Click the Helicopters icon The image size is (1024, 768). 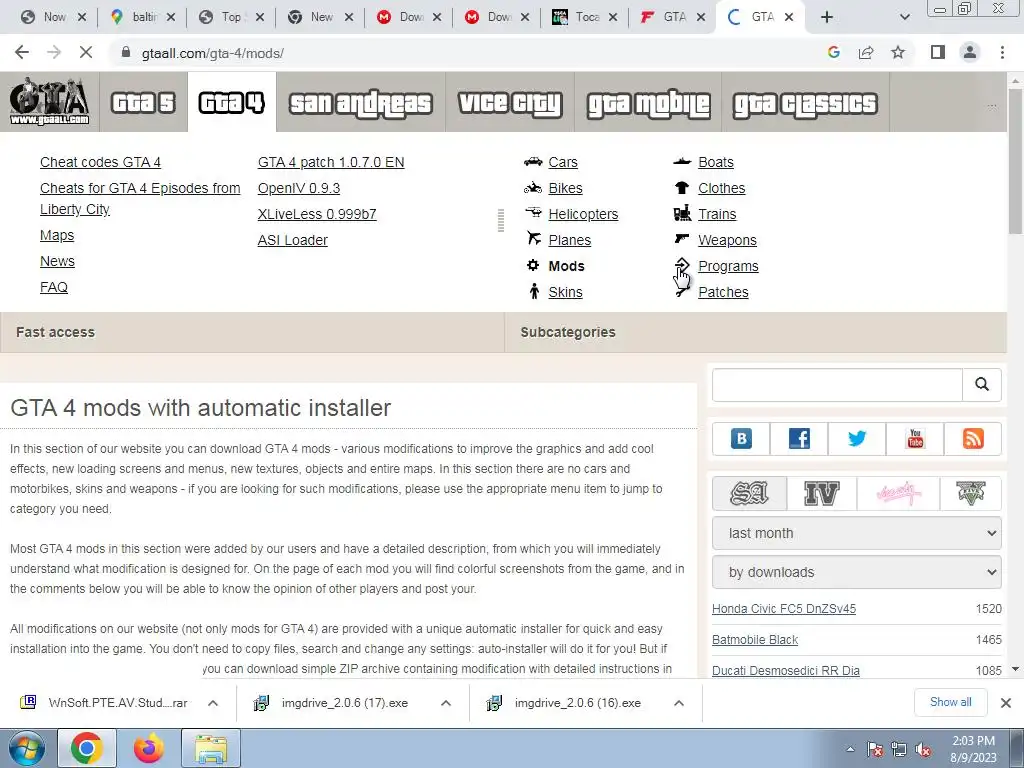(x=533, y=214)
